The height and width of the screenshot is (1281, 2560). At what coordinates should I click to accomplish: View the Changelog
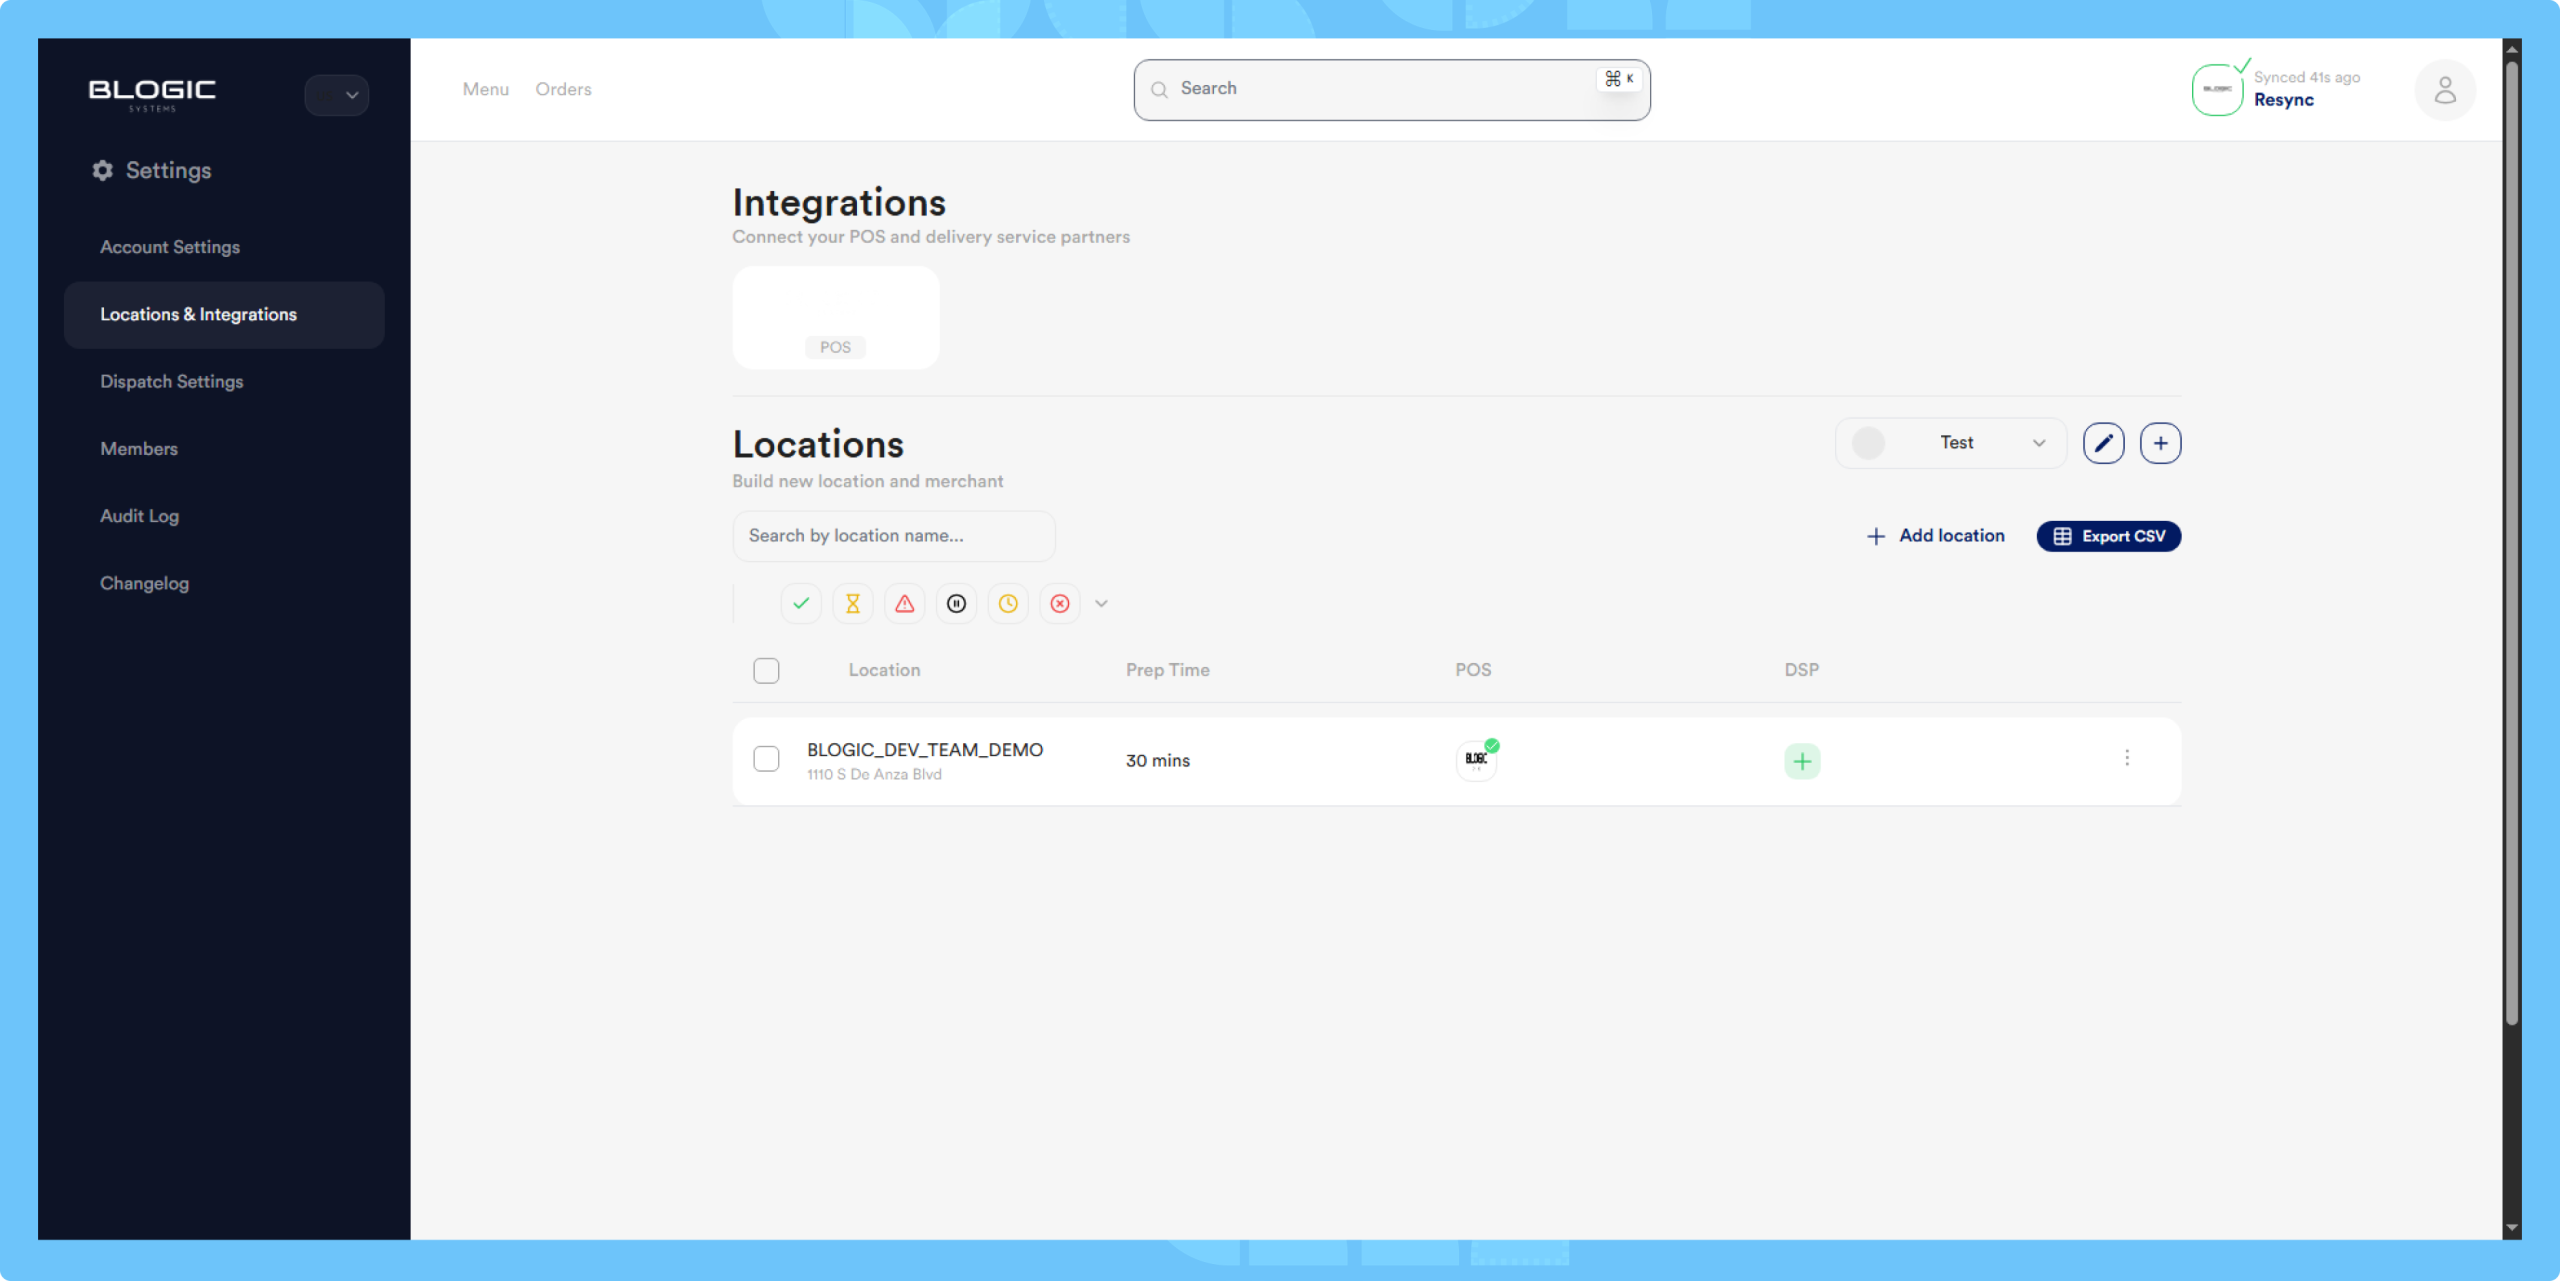(x=145, y=583)
